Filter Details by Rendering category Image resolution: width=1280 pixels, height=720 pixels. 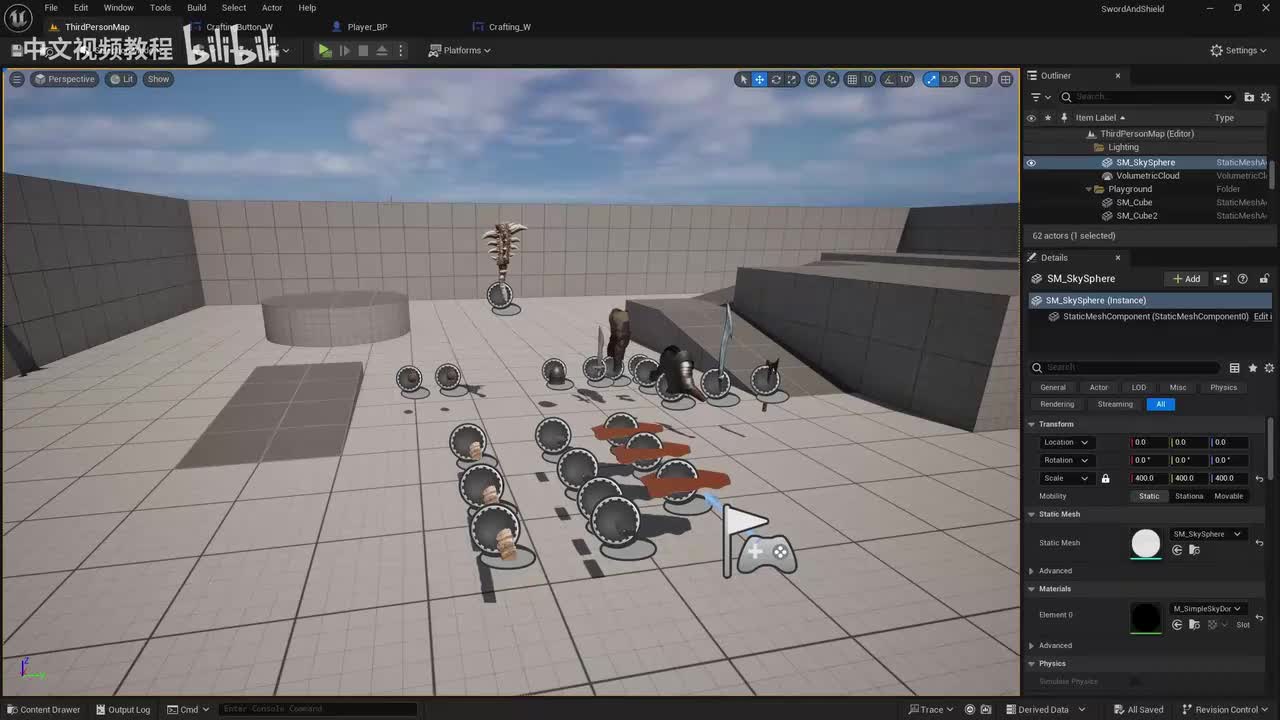pos(1057,405)
